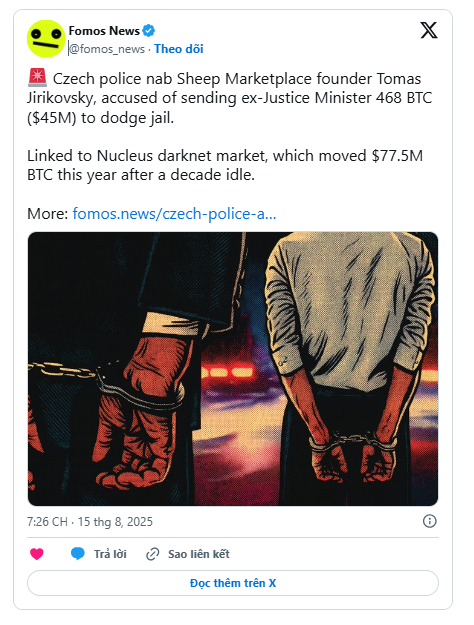Click the Nucleus darknet market paragraph

click(225, 165)
